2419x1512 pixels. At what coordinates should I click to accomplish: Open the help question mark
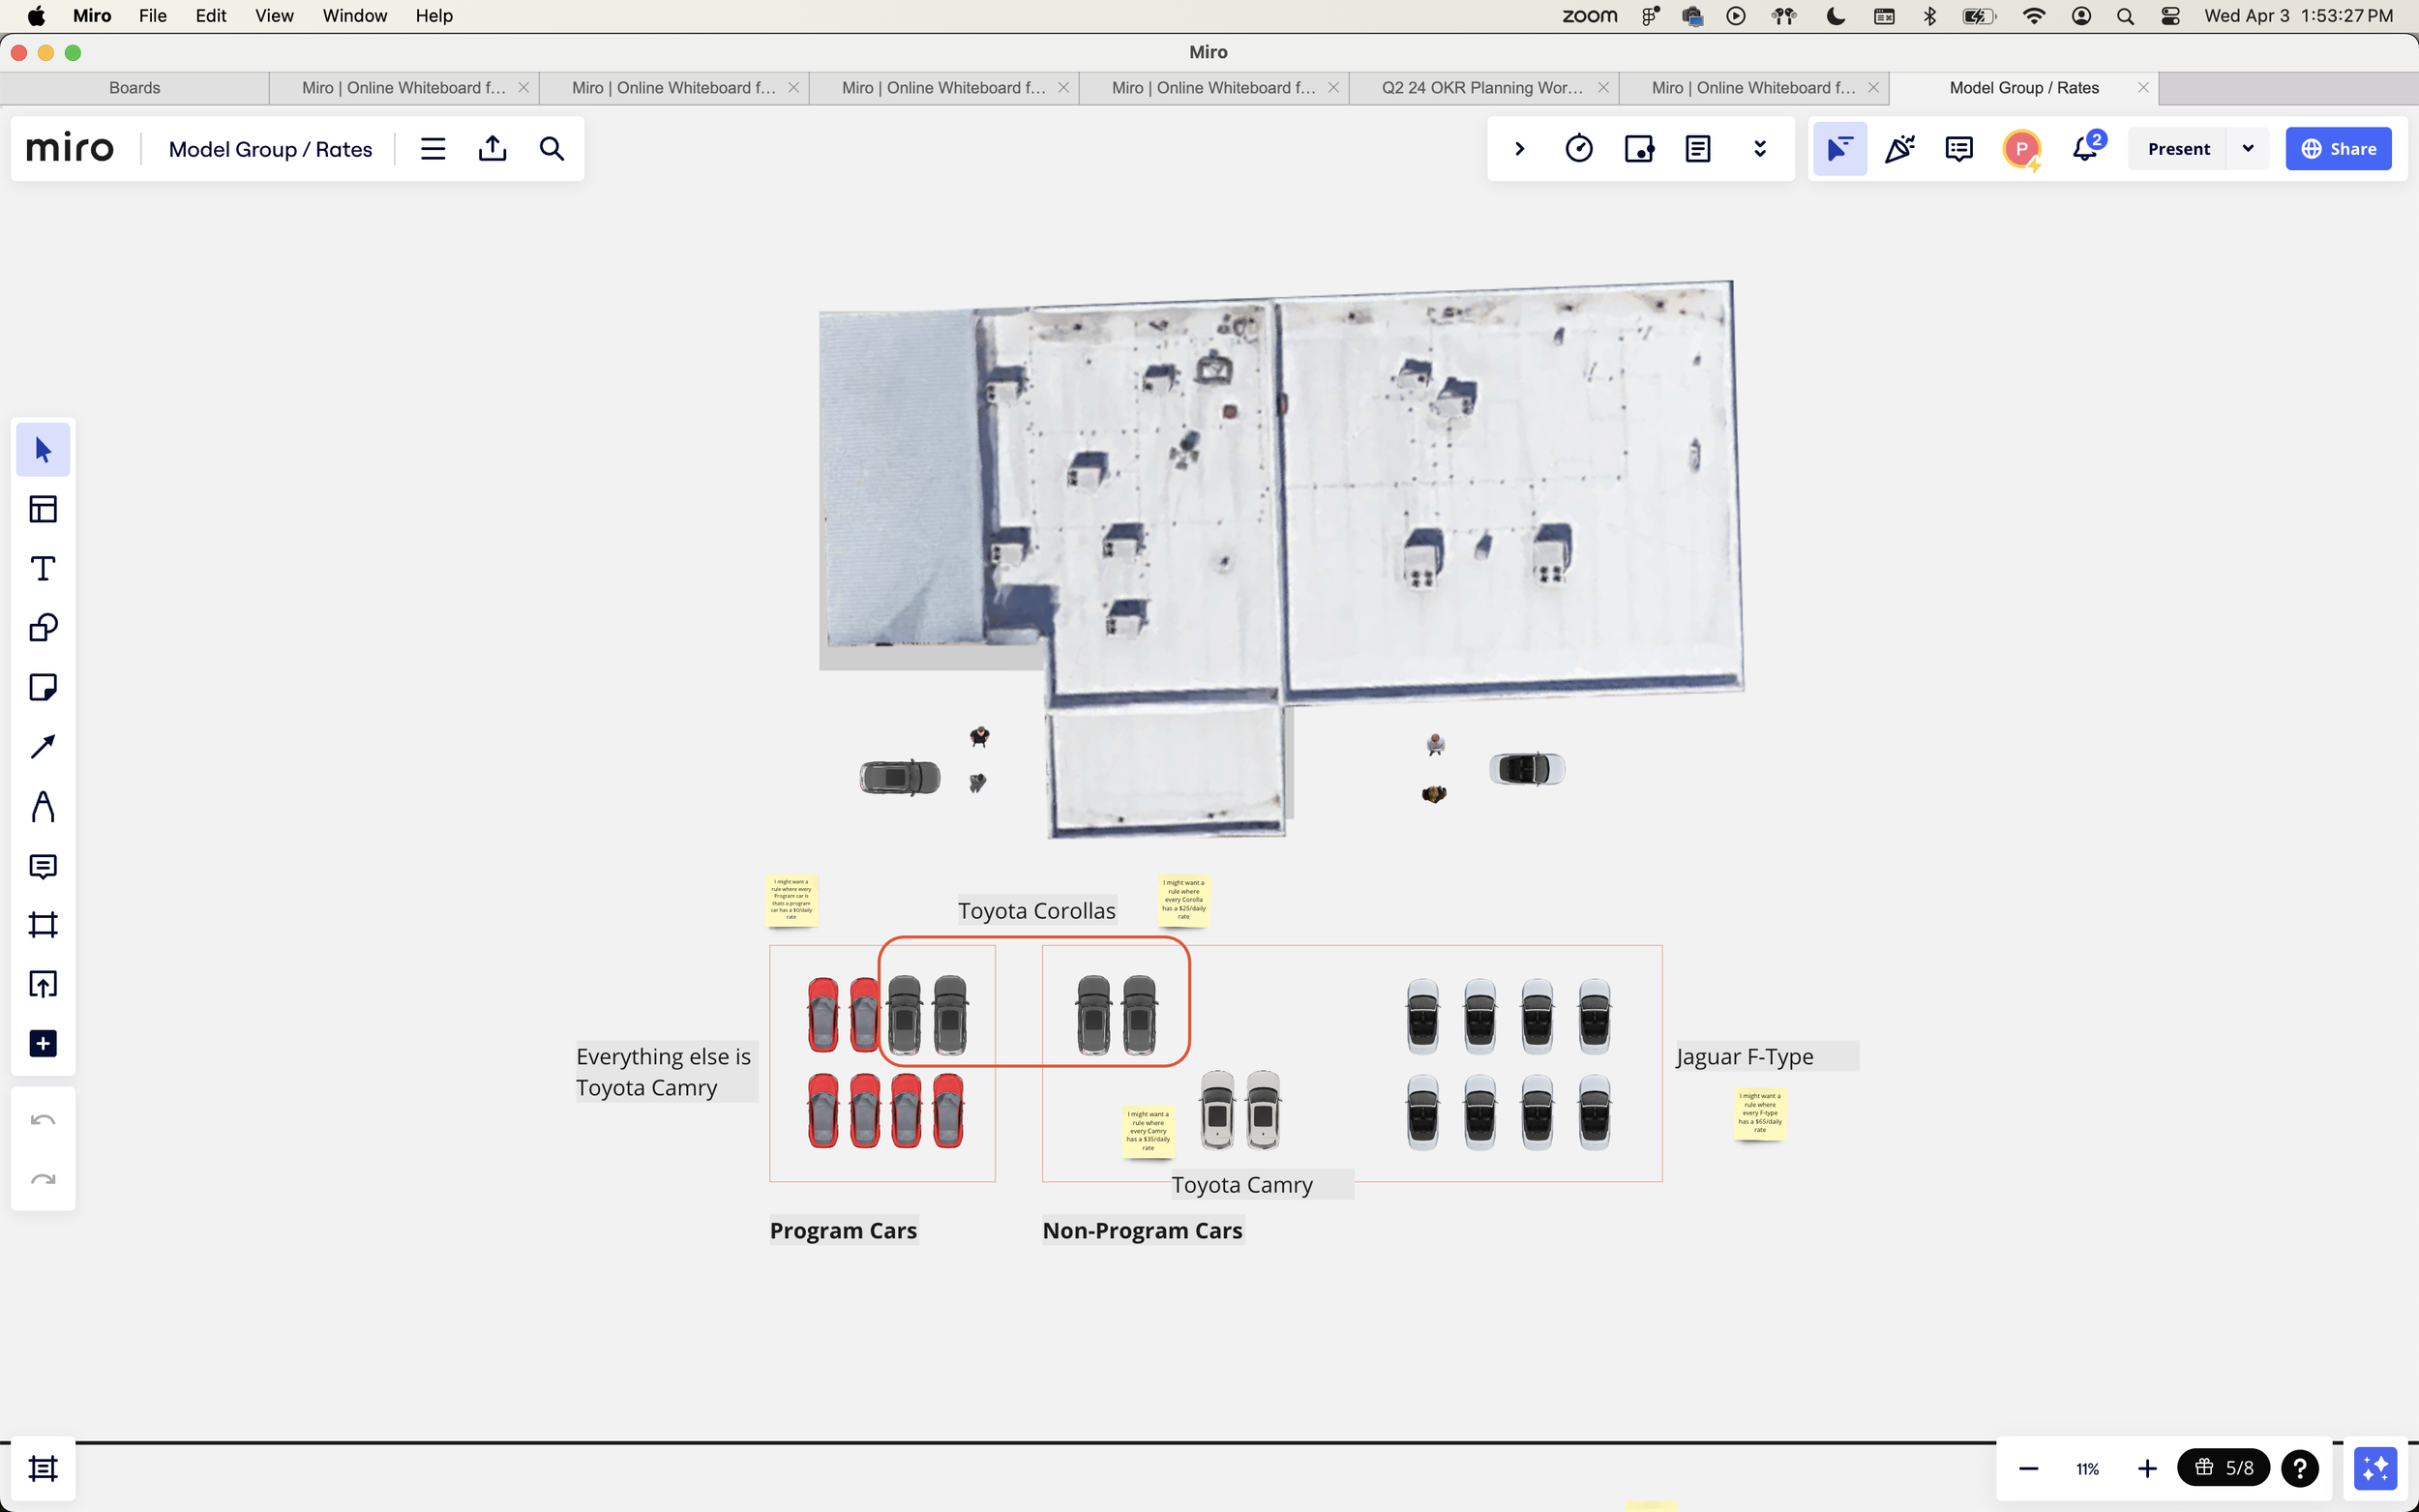click(x=2300, y=1468)
